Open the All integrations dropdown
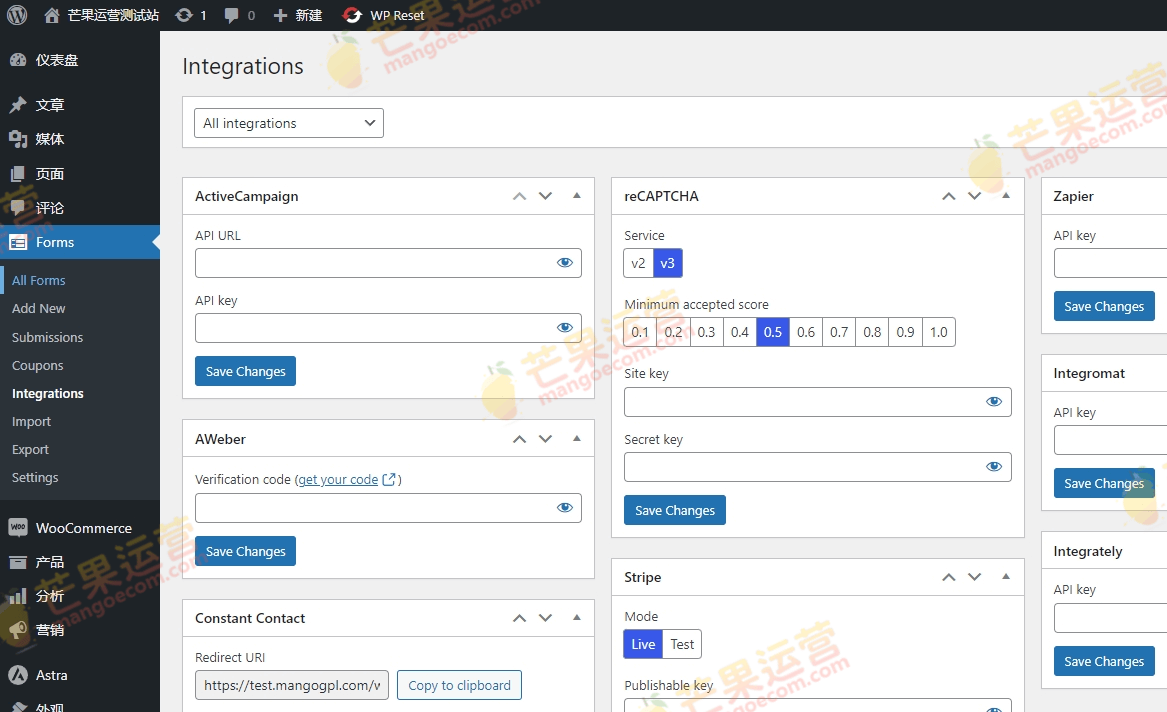 (x=288, y=122)
